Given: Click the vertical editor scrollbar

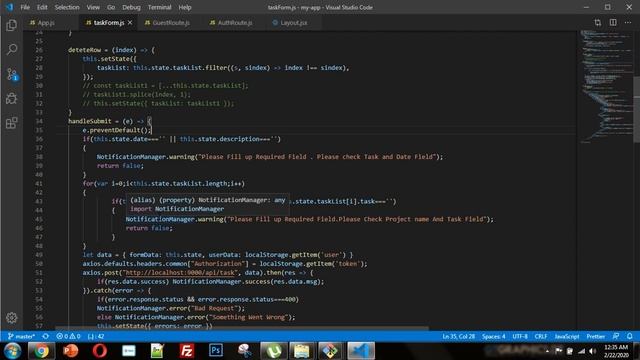Looking at the screenshot, I should pos(636,108).
